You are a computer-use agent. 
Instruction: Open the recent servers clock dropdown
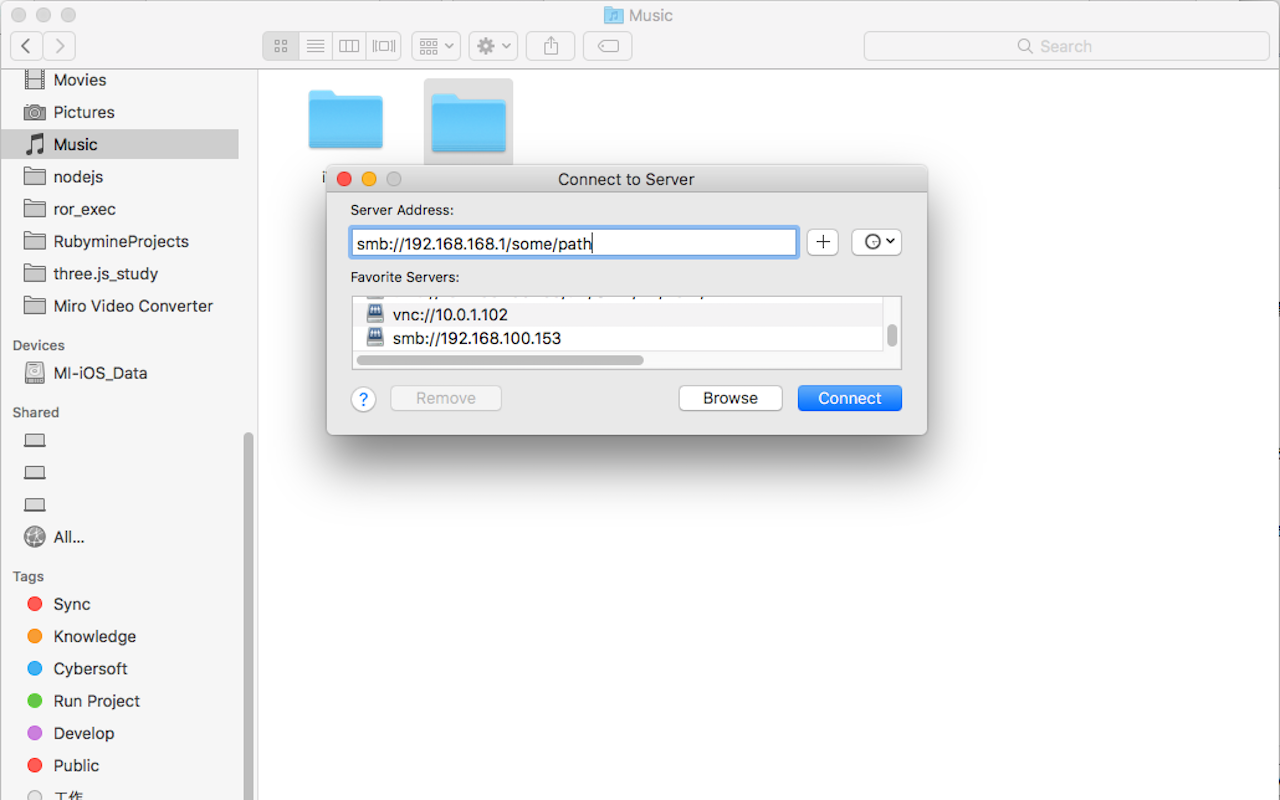click(x=876, y=241)
